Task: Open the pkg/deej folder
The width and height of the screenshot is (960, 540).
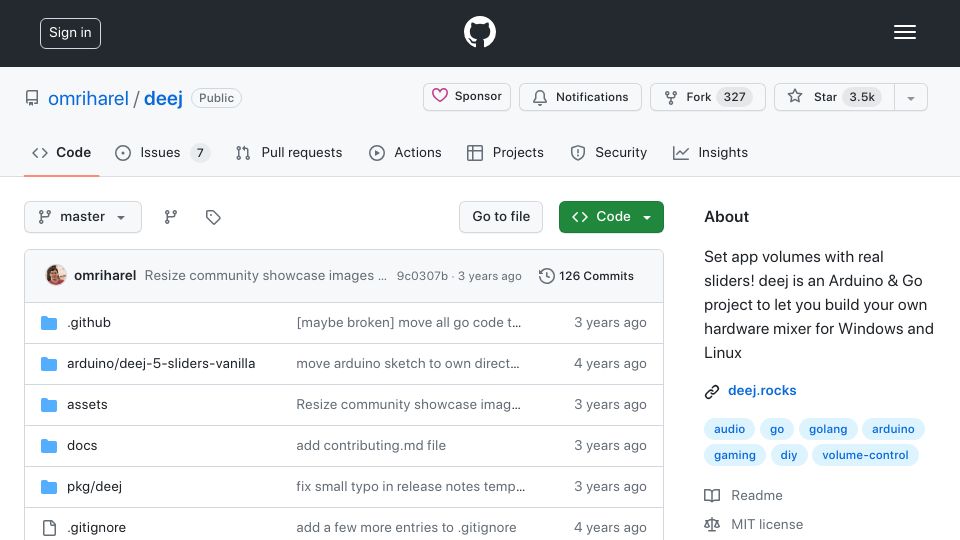Action: coord(94,487)
